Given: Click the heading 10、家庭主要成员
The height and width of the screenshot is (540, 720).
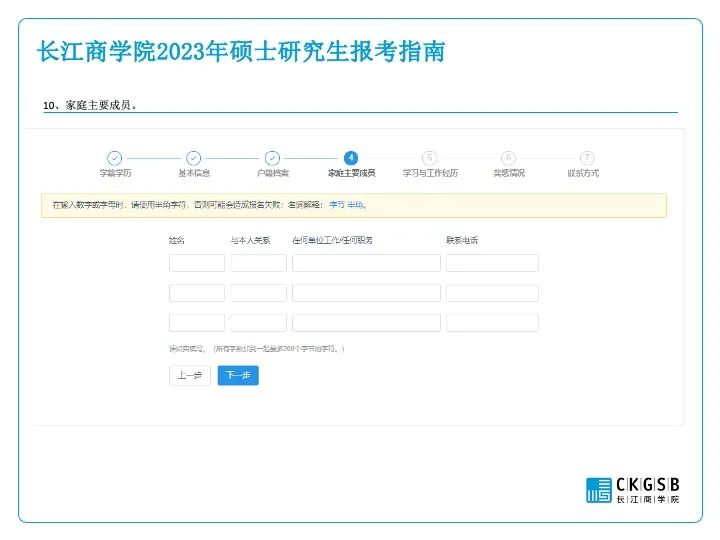Looking at the screenshot, I should [x=90, y=105].
